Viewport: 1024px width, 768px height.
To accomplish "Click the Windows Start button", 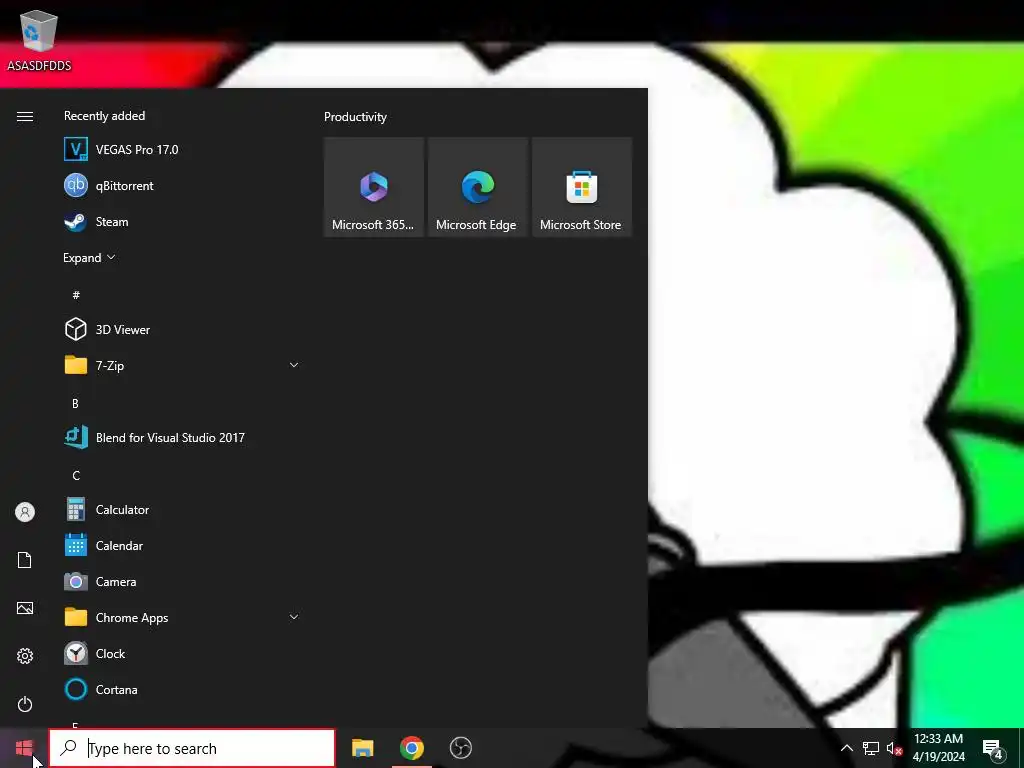I will [24, 748].
